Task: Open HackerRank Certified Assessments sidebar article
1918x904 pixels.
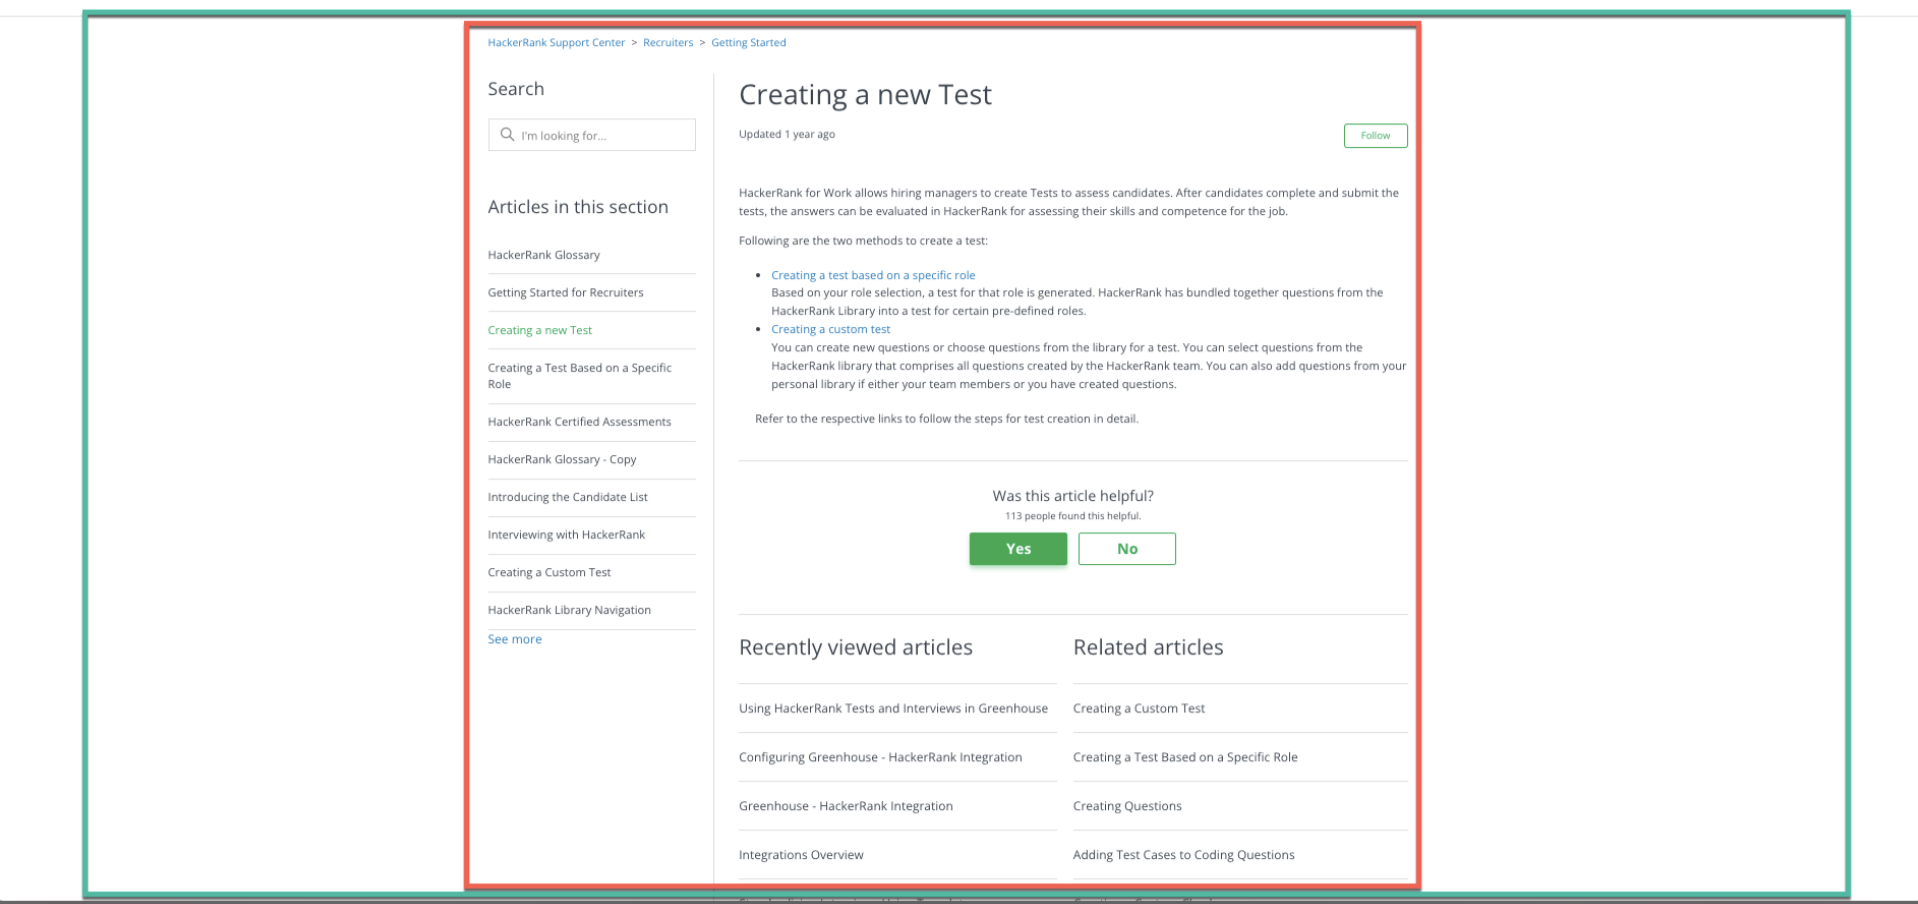Action: point(579,422)
